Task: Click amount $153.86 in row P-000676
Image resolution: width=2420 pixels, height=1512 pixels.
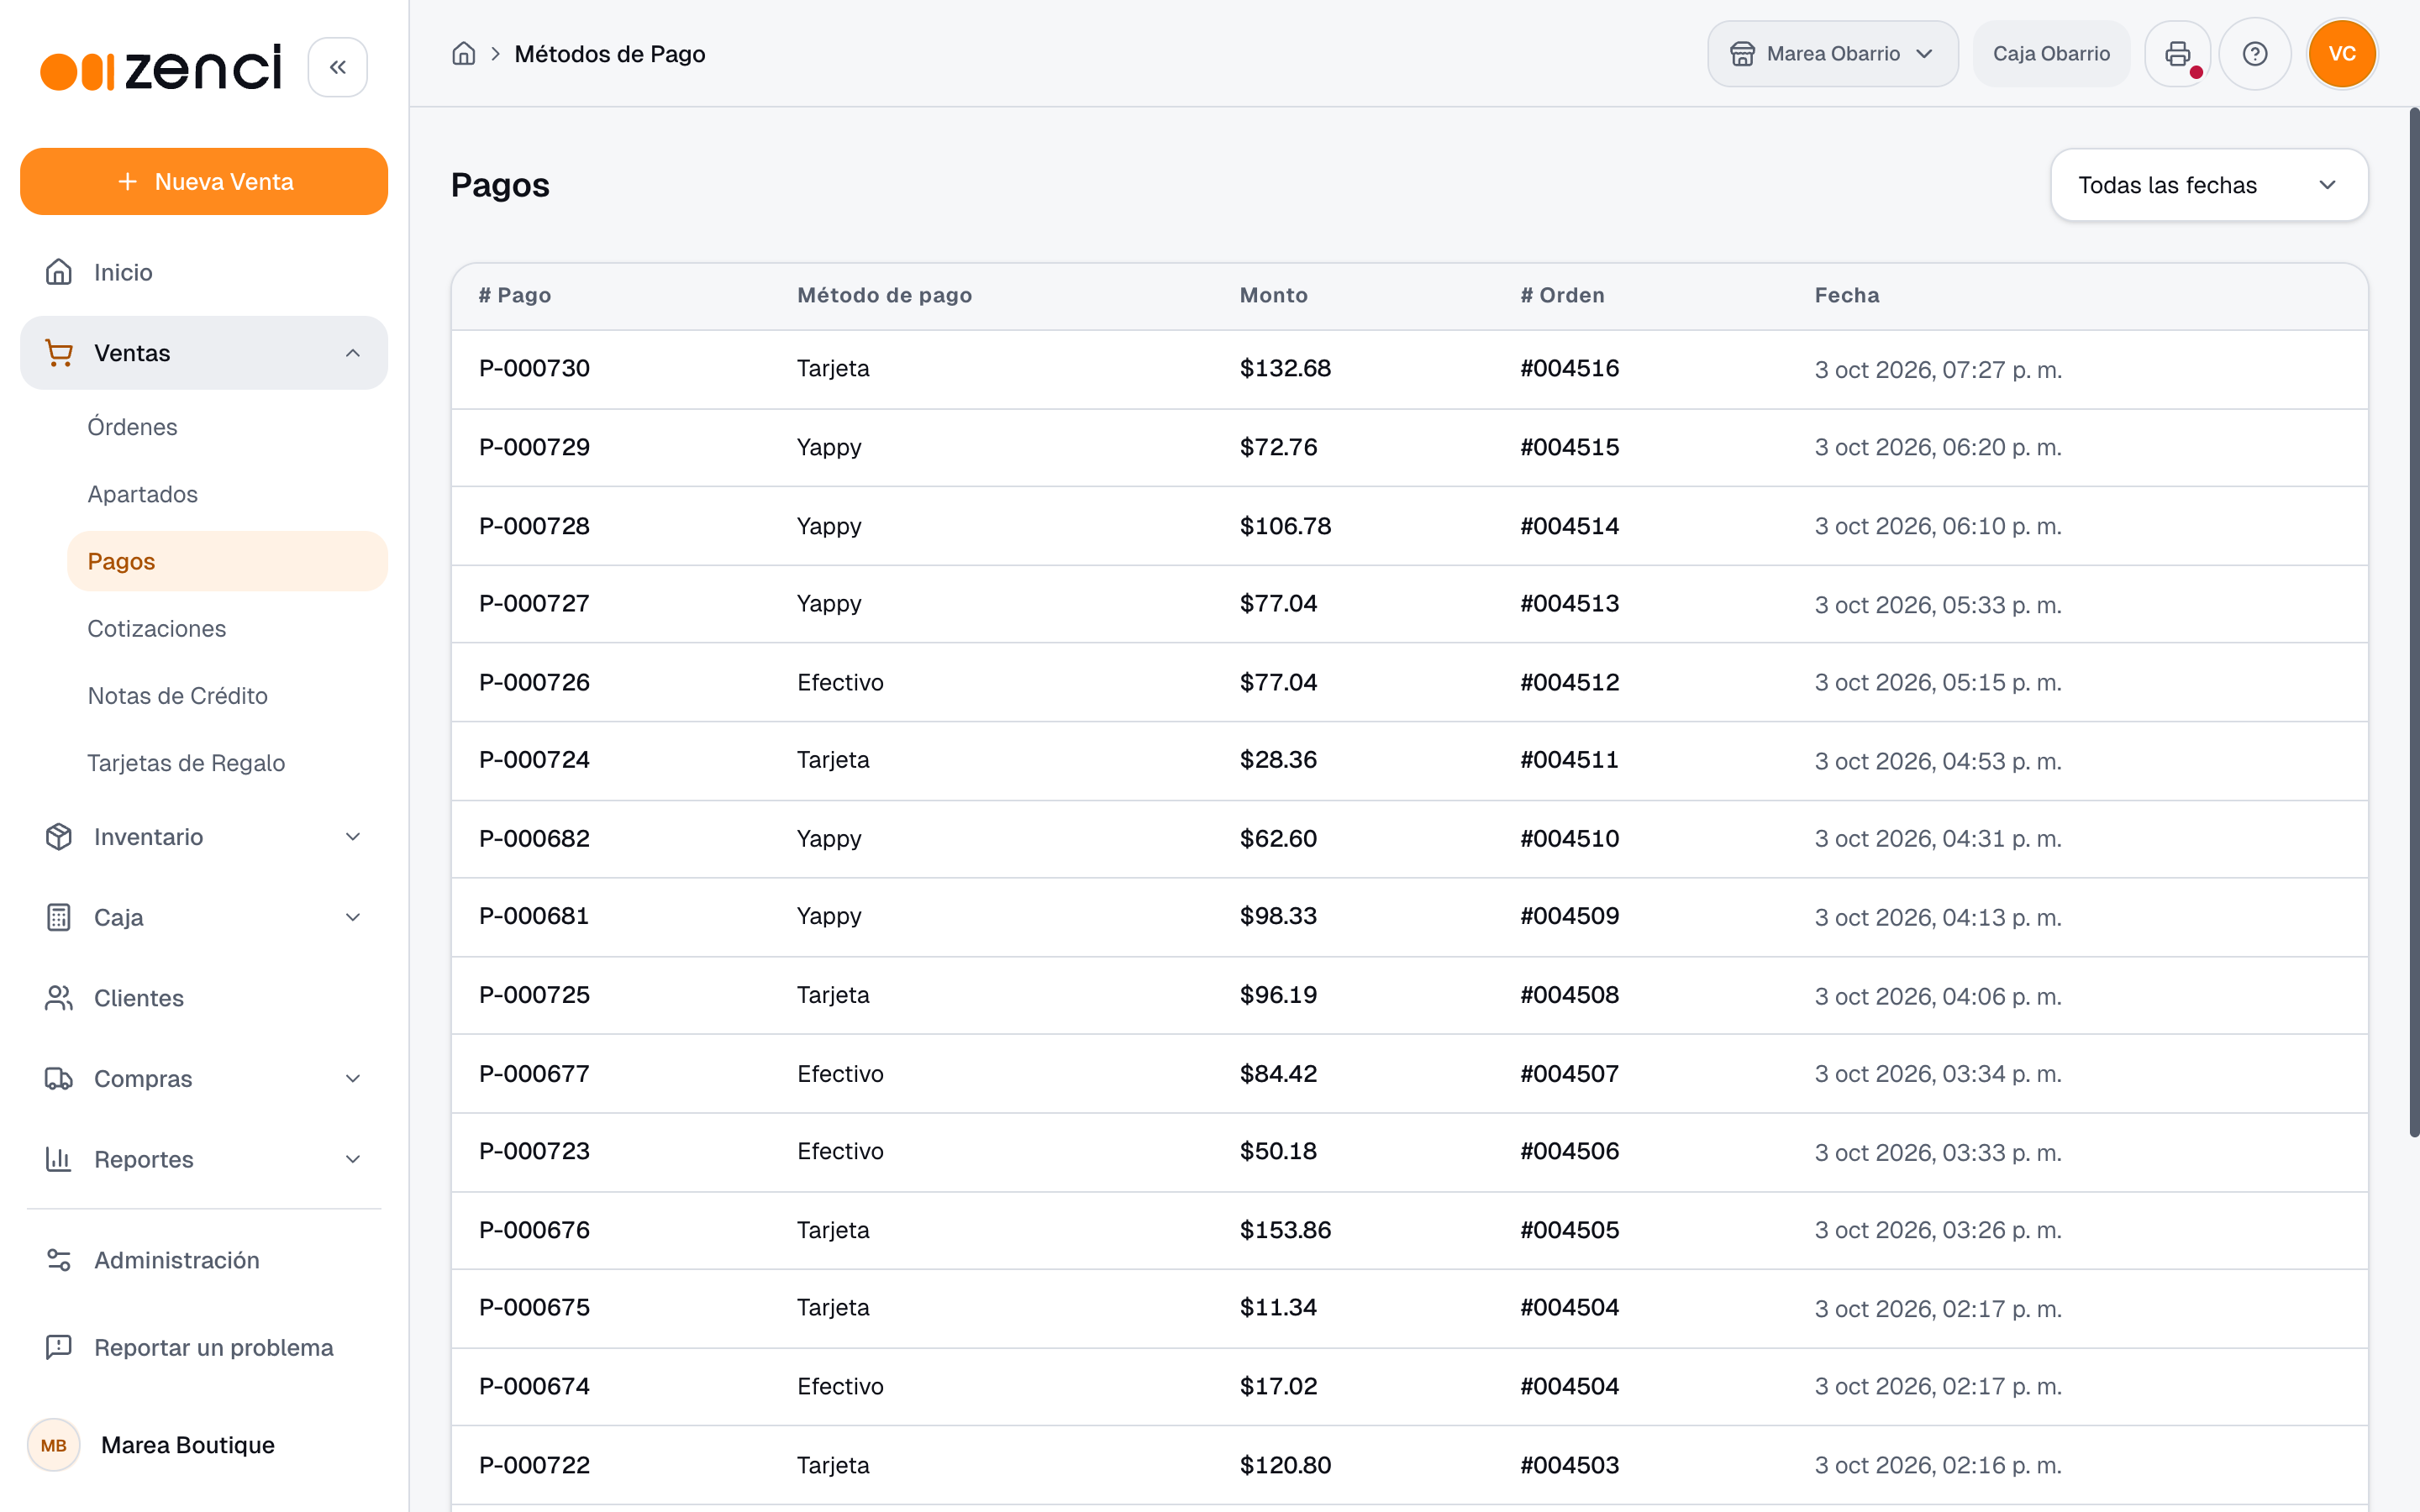Action: [1285, 1230]
